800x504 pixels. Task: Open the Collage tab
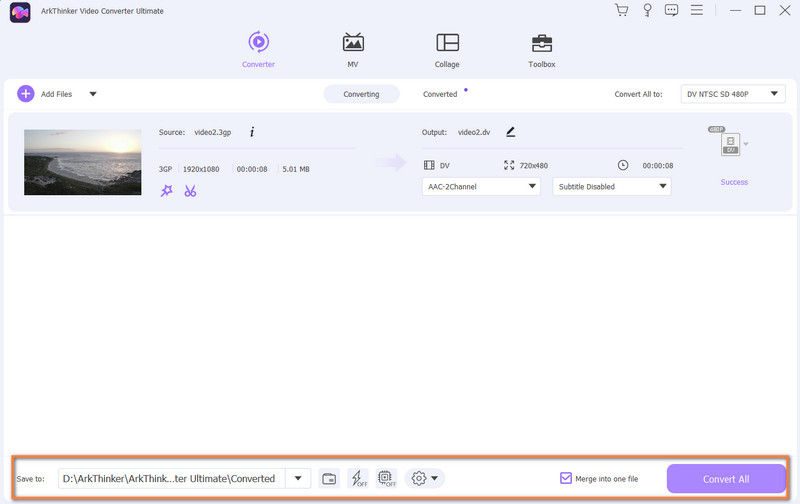pos(447,49)
